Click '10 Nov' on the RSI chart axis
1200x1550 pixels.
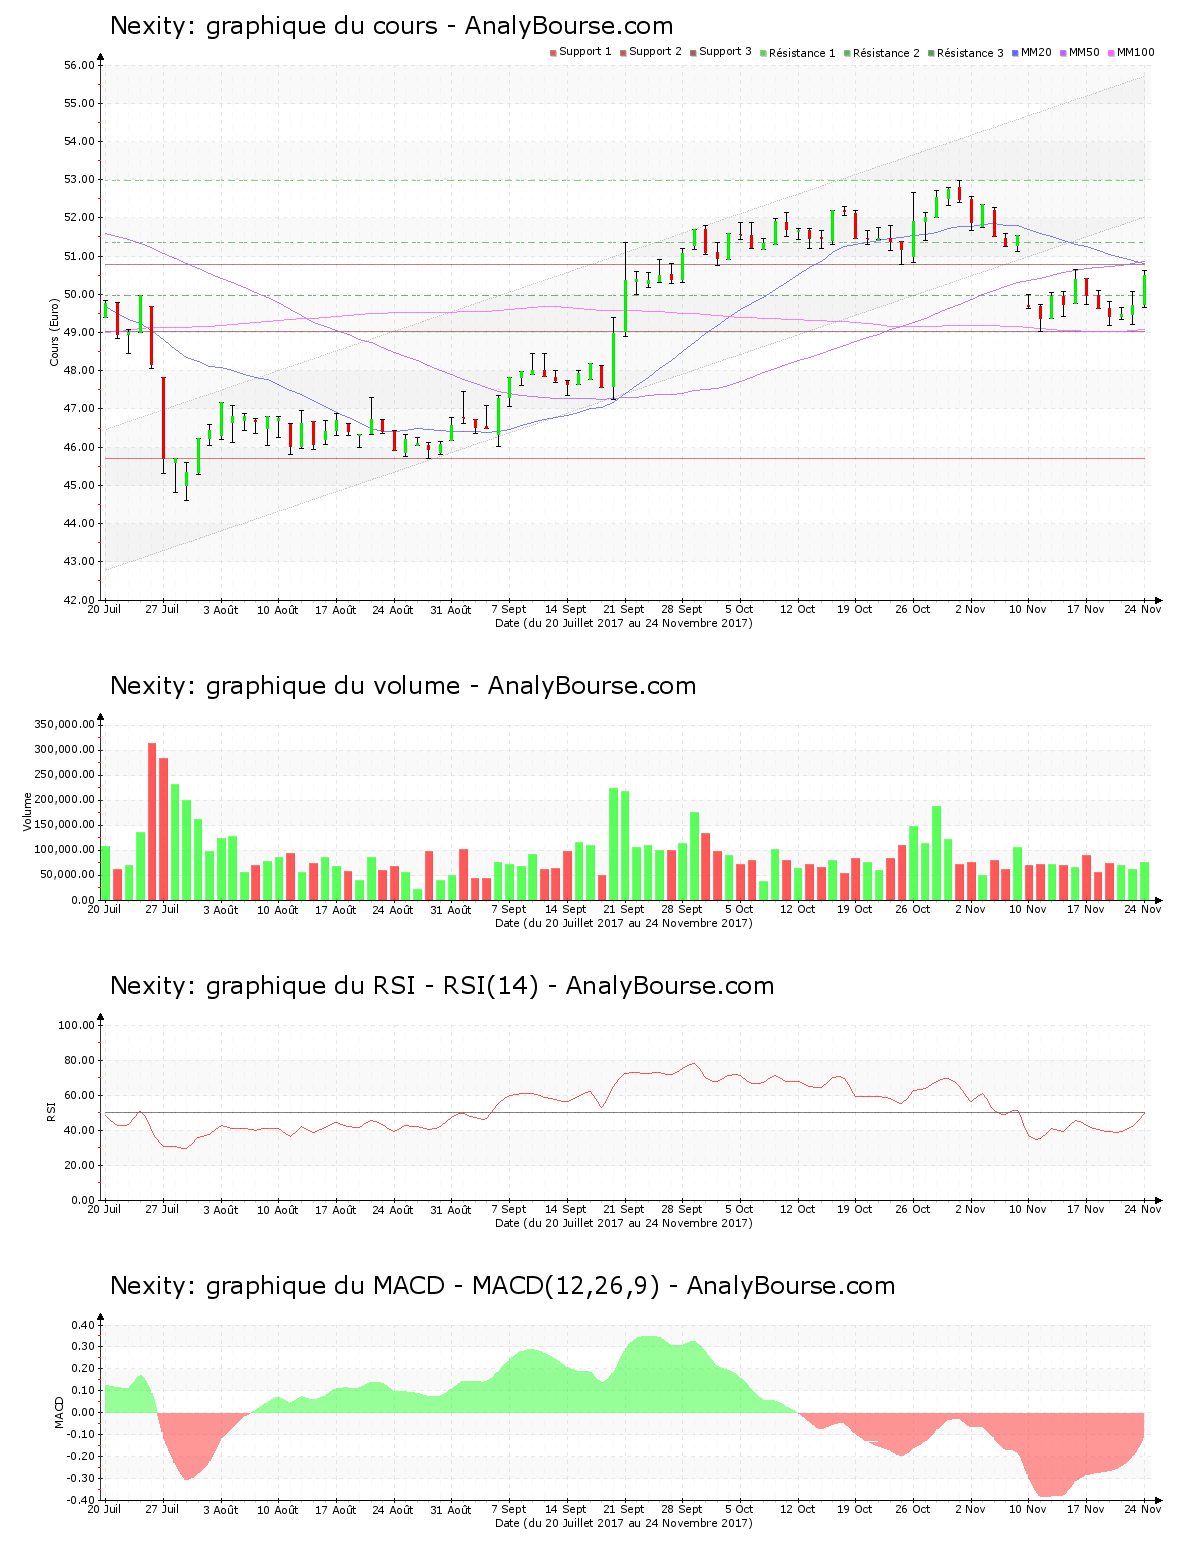coord(1028,1209)
